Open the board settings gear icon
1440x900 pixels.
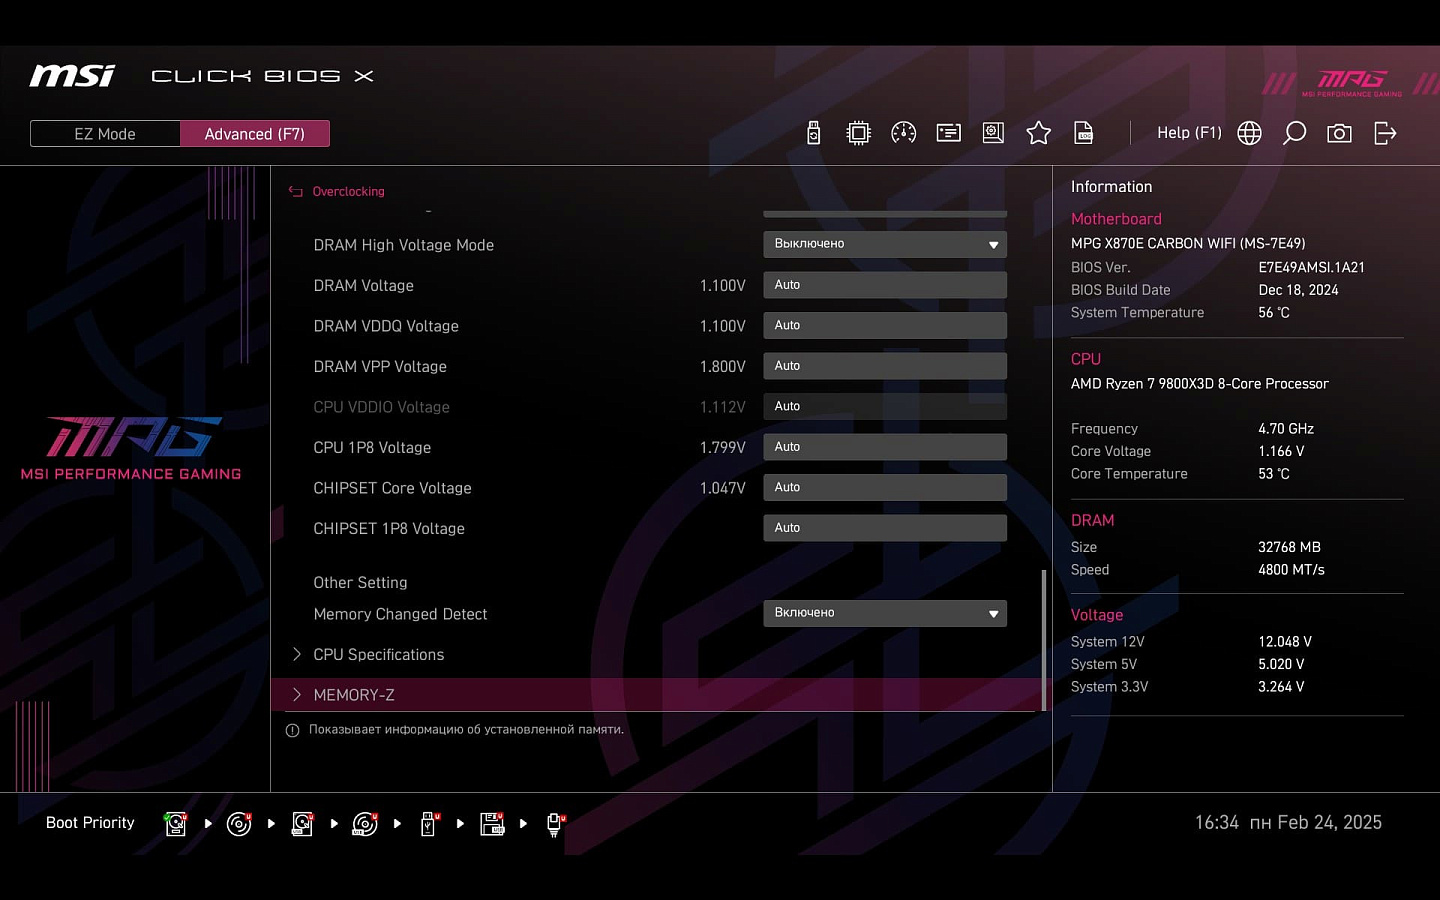993,133
